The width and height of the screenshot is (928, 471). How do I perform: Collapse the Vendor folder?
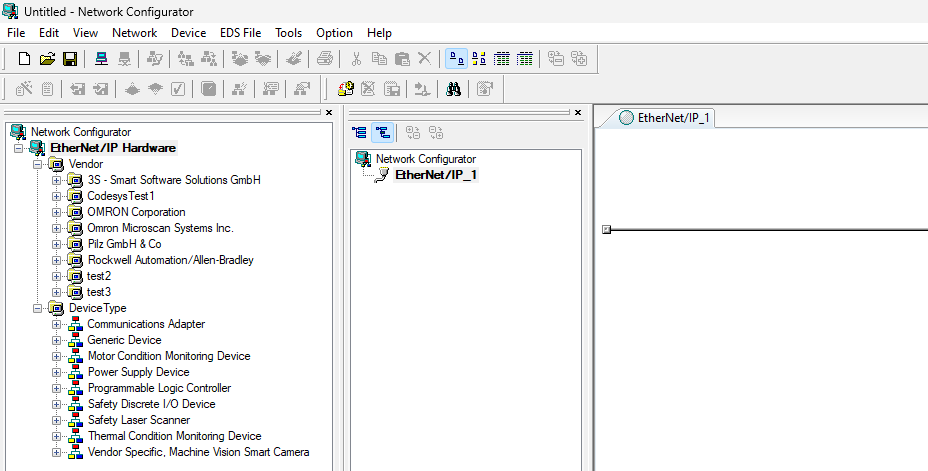point(37,164)
